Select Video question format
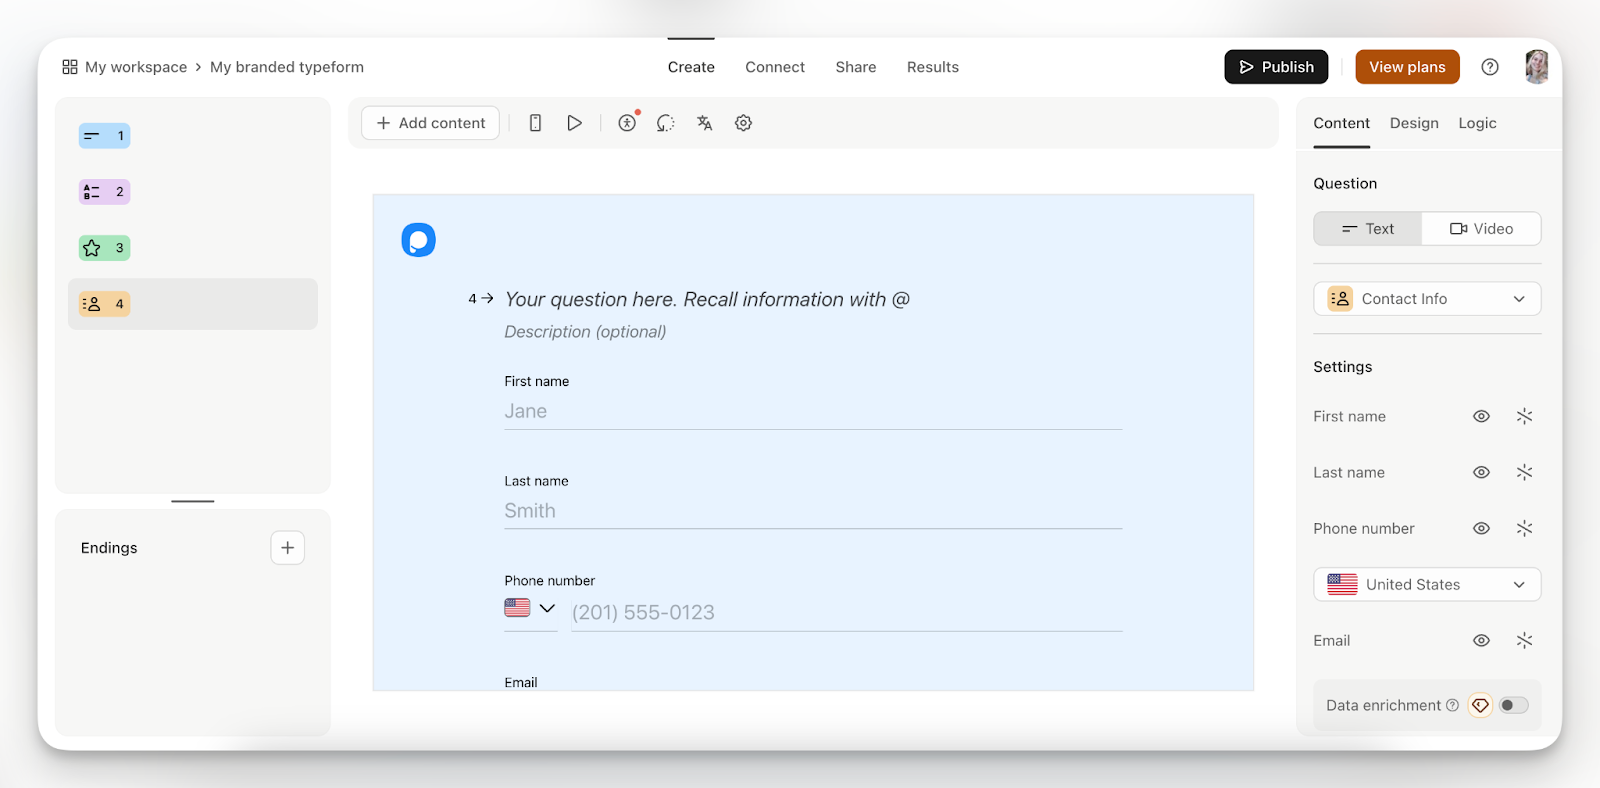The width and height of the screenshot is (1600, 788). [x=1482, y=229]
